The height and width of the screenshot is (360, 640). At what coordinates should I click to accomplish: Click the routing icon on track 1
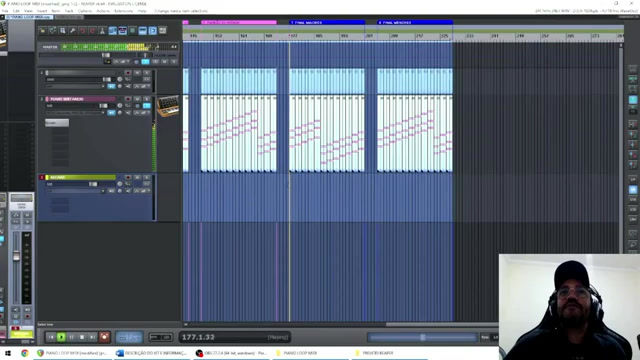[128, 79]
